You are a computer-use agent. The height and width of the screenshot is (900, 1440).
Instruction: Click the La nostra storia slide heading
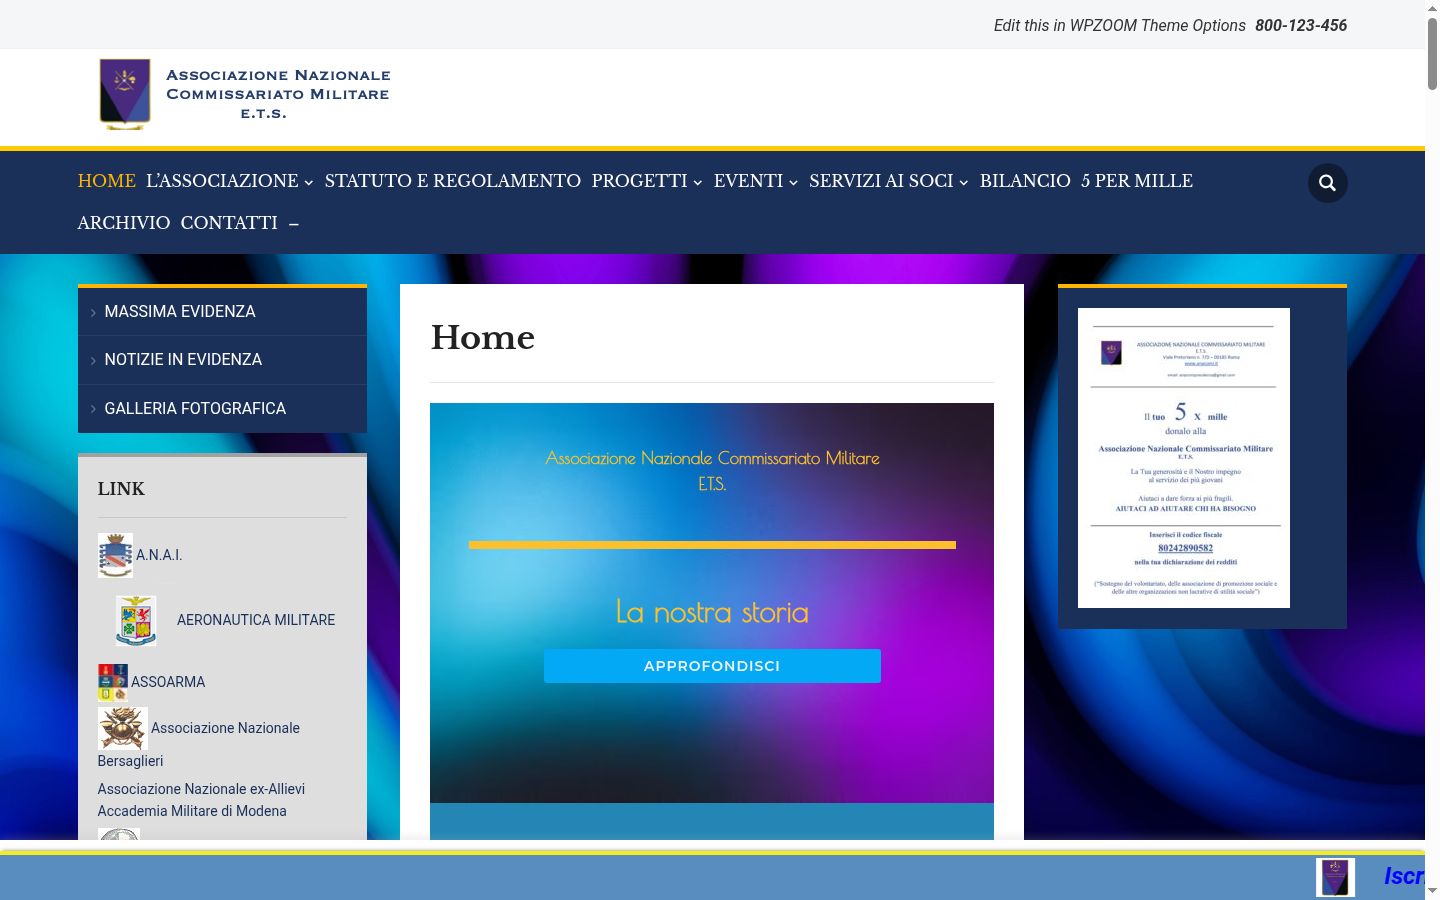pyautogui.click(x=712, y=612)
